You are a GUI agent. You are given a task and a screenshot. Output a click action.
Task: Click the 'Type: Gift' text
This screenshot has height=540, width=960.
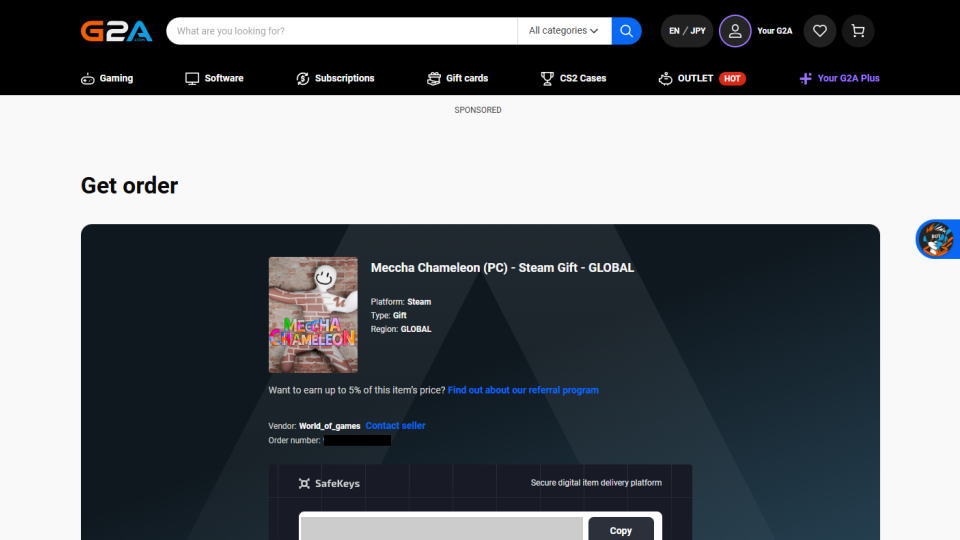(389, 315)
